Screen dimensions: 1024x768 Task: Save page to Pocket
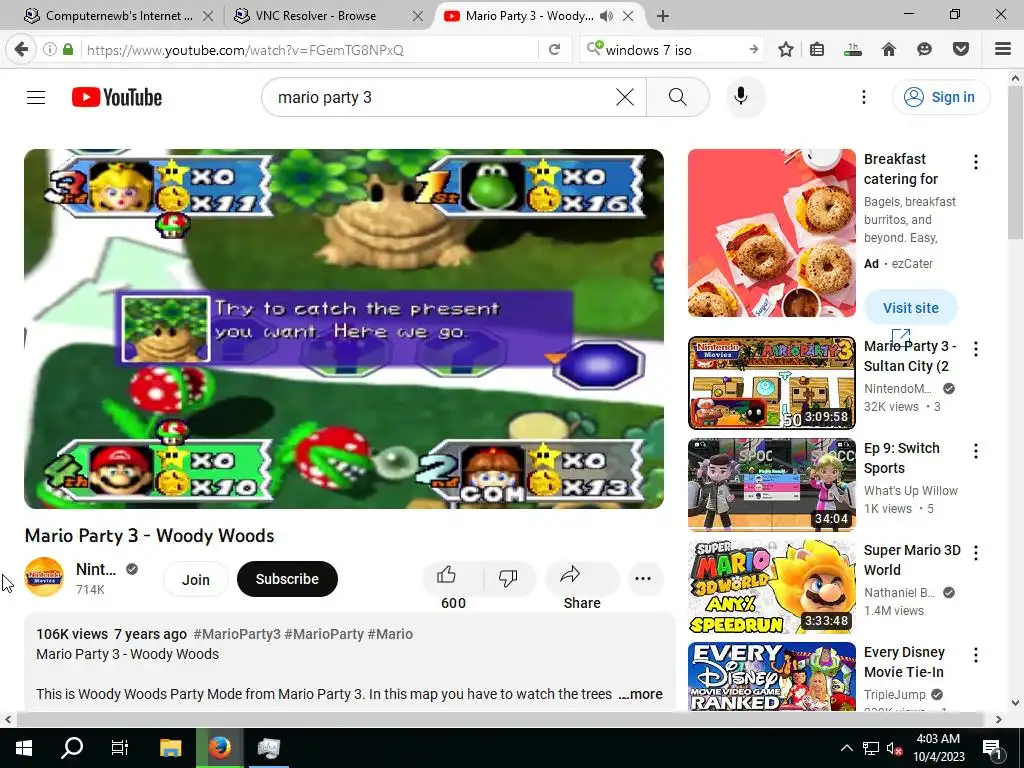coord(960,50)
